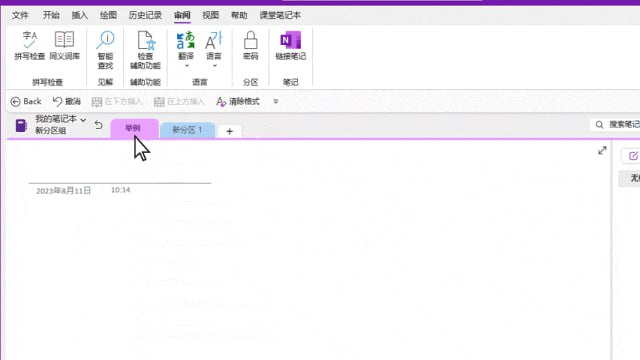
Task: Open the 文件 menu
Action: point(20,16)
